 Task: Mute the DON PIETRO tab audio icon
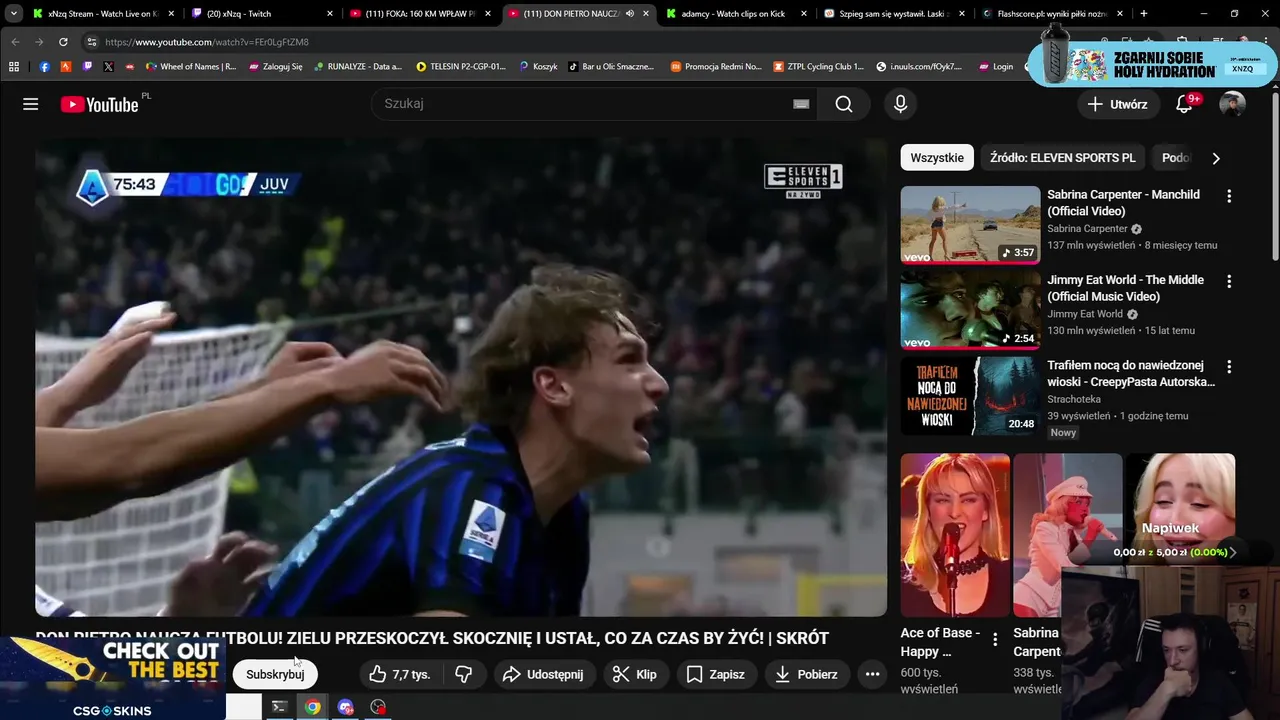pos(629,14)
